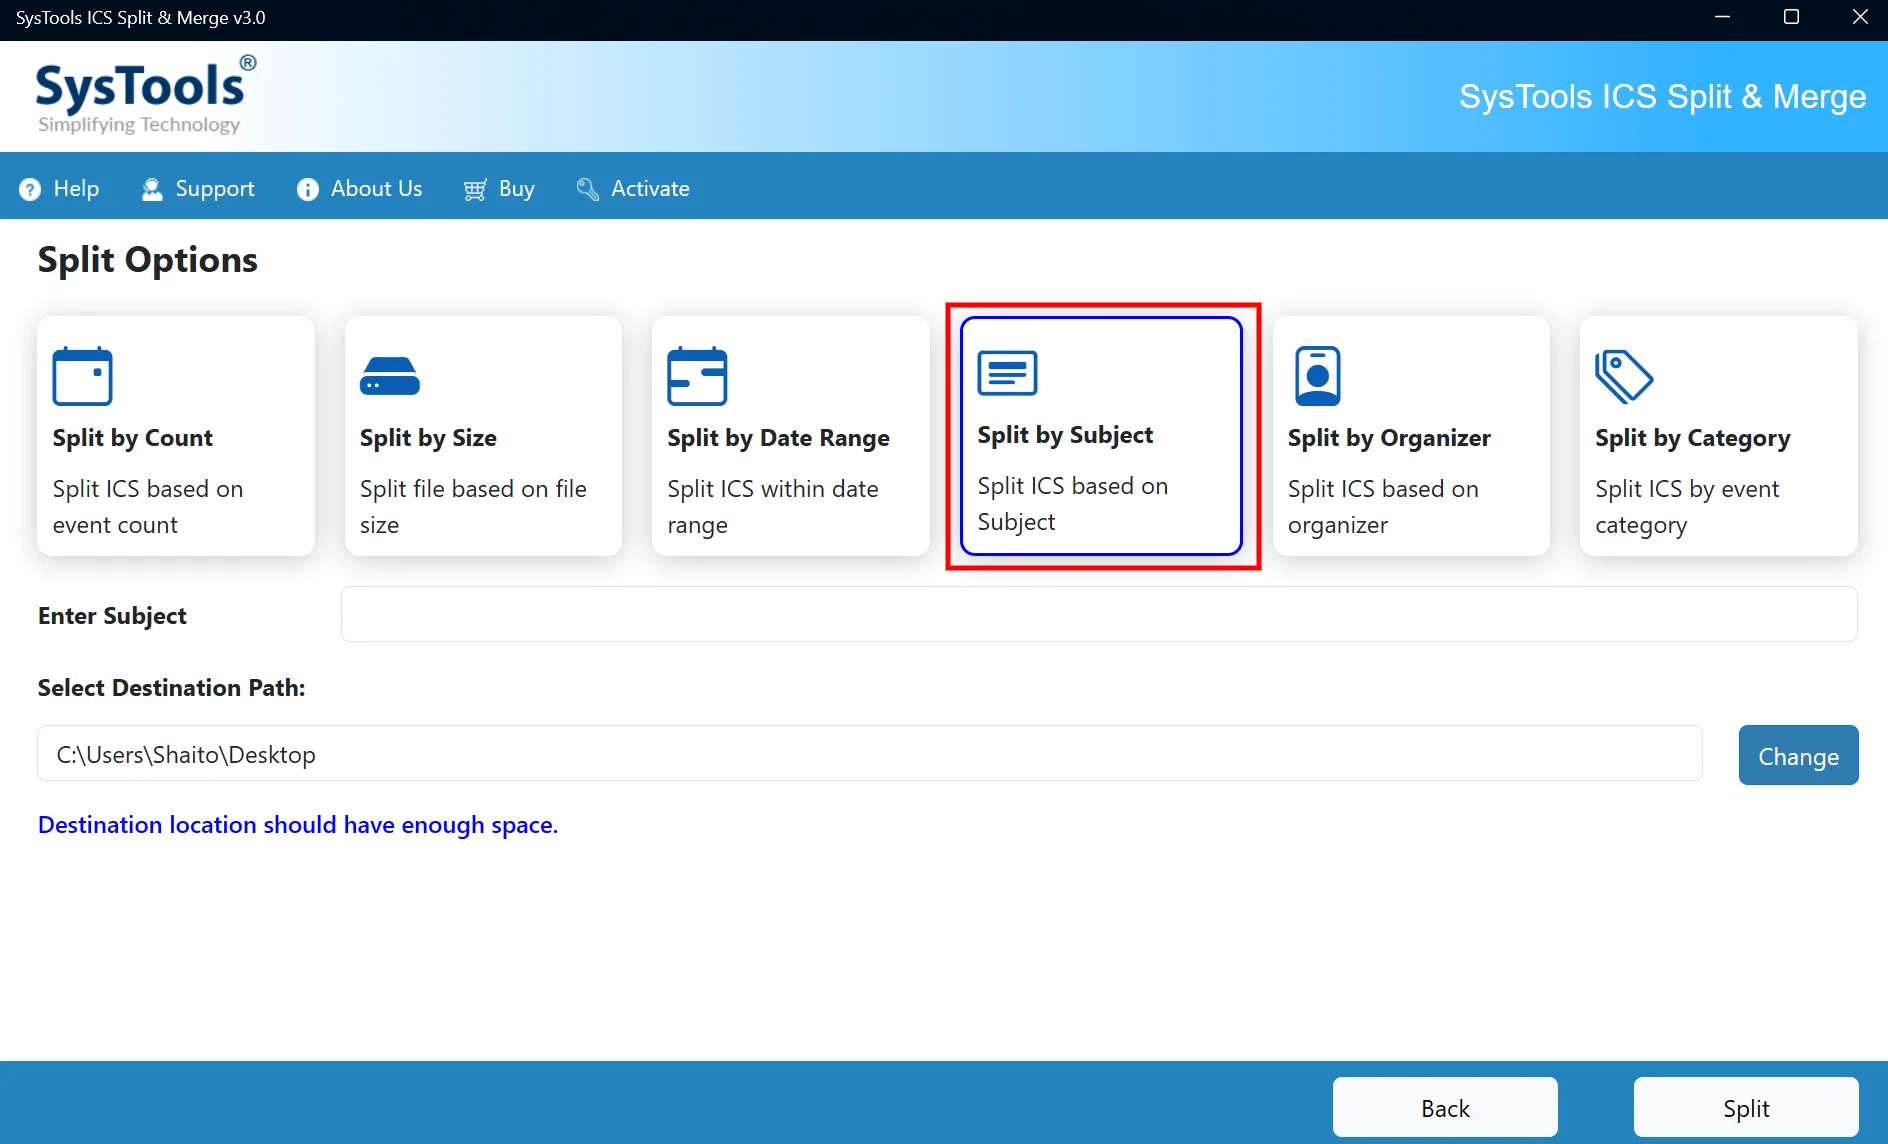
Task: Click the Buy shopping cart icon
Action: point(475,189)
